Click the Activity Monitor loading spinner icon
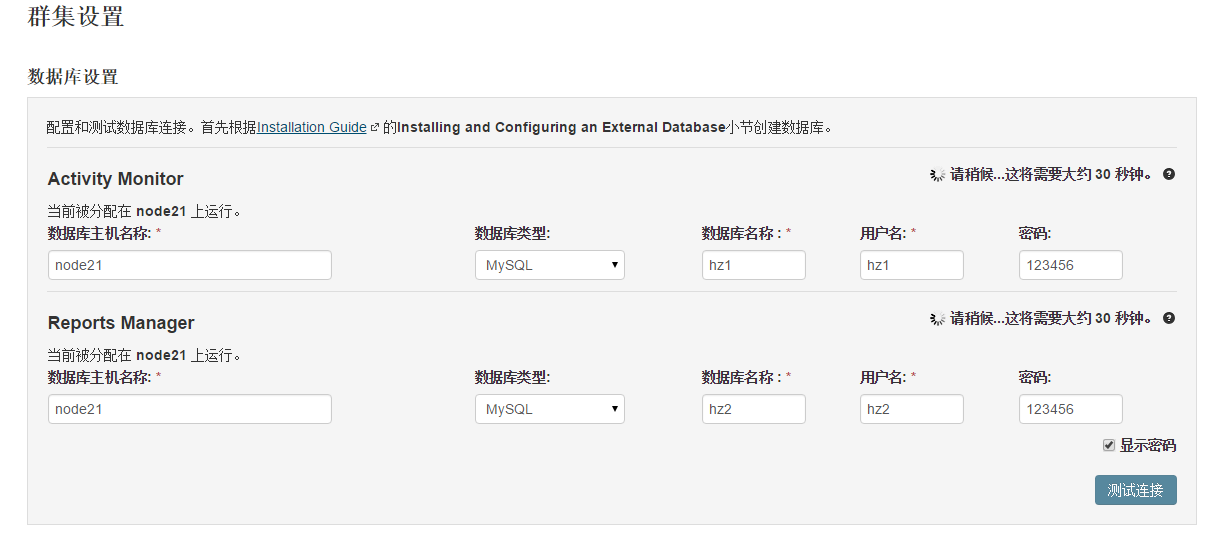The width and height of the screenshot is (1216, 537). [937, 175]
